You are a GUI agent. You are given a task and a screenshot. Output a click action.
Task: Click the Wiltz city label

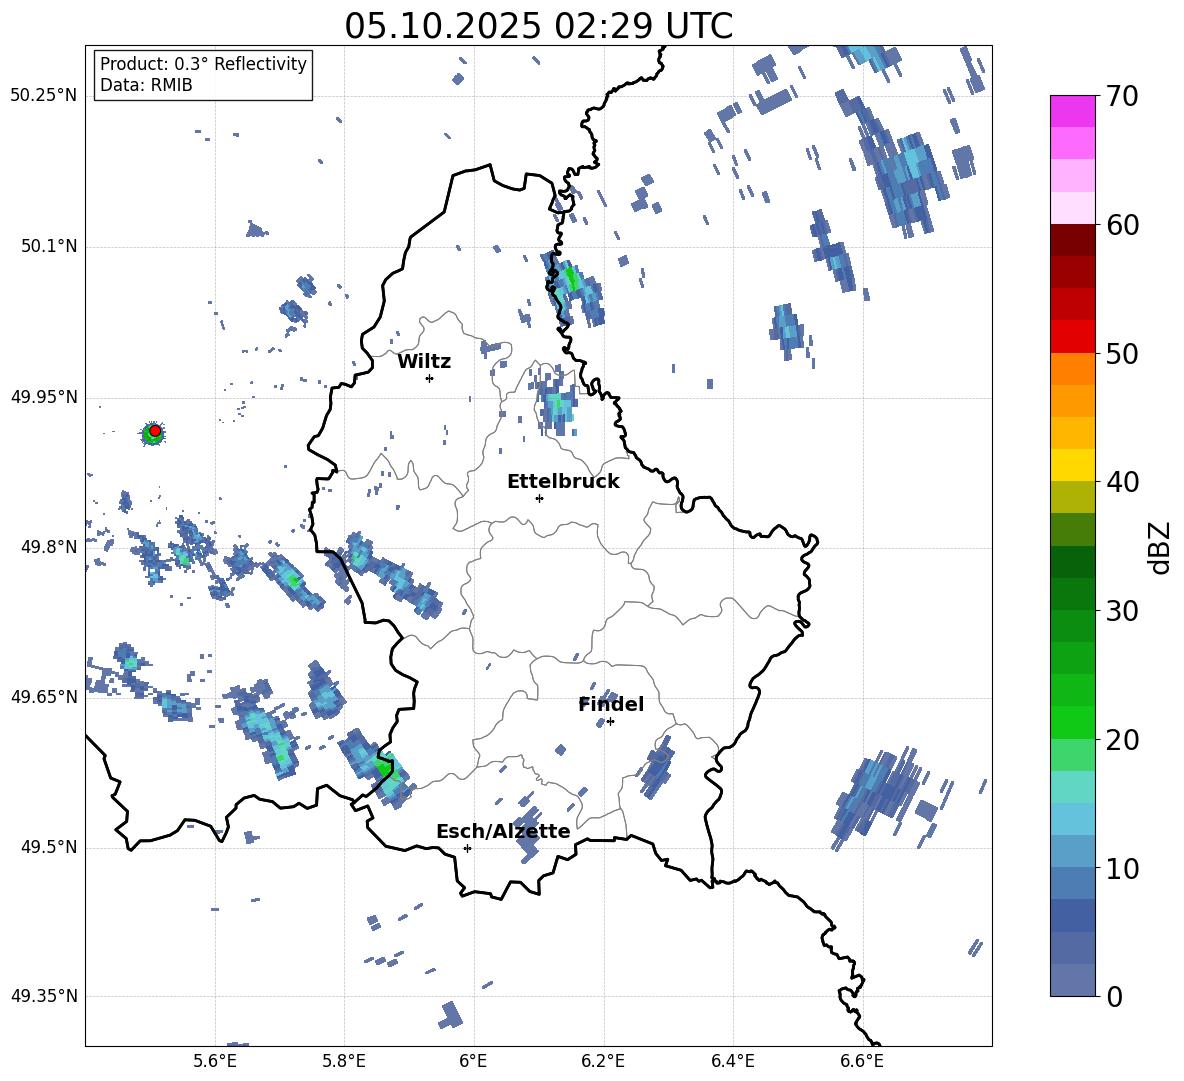424,362
